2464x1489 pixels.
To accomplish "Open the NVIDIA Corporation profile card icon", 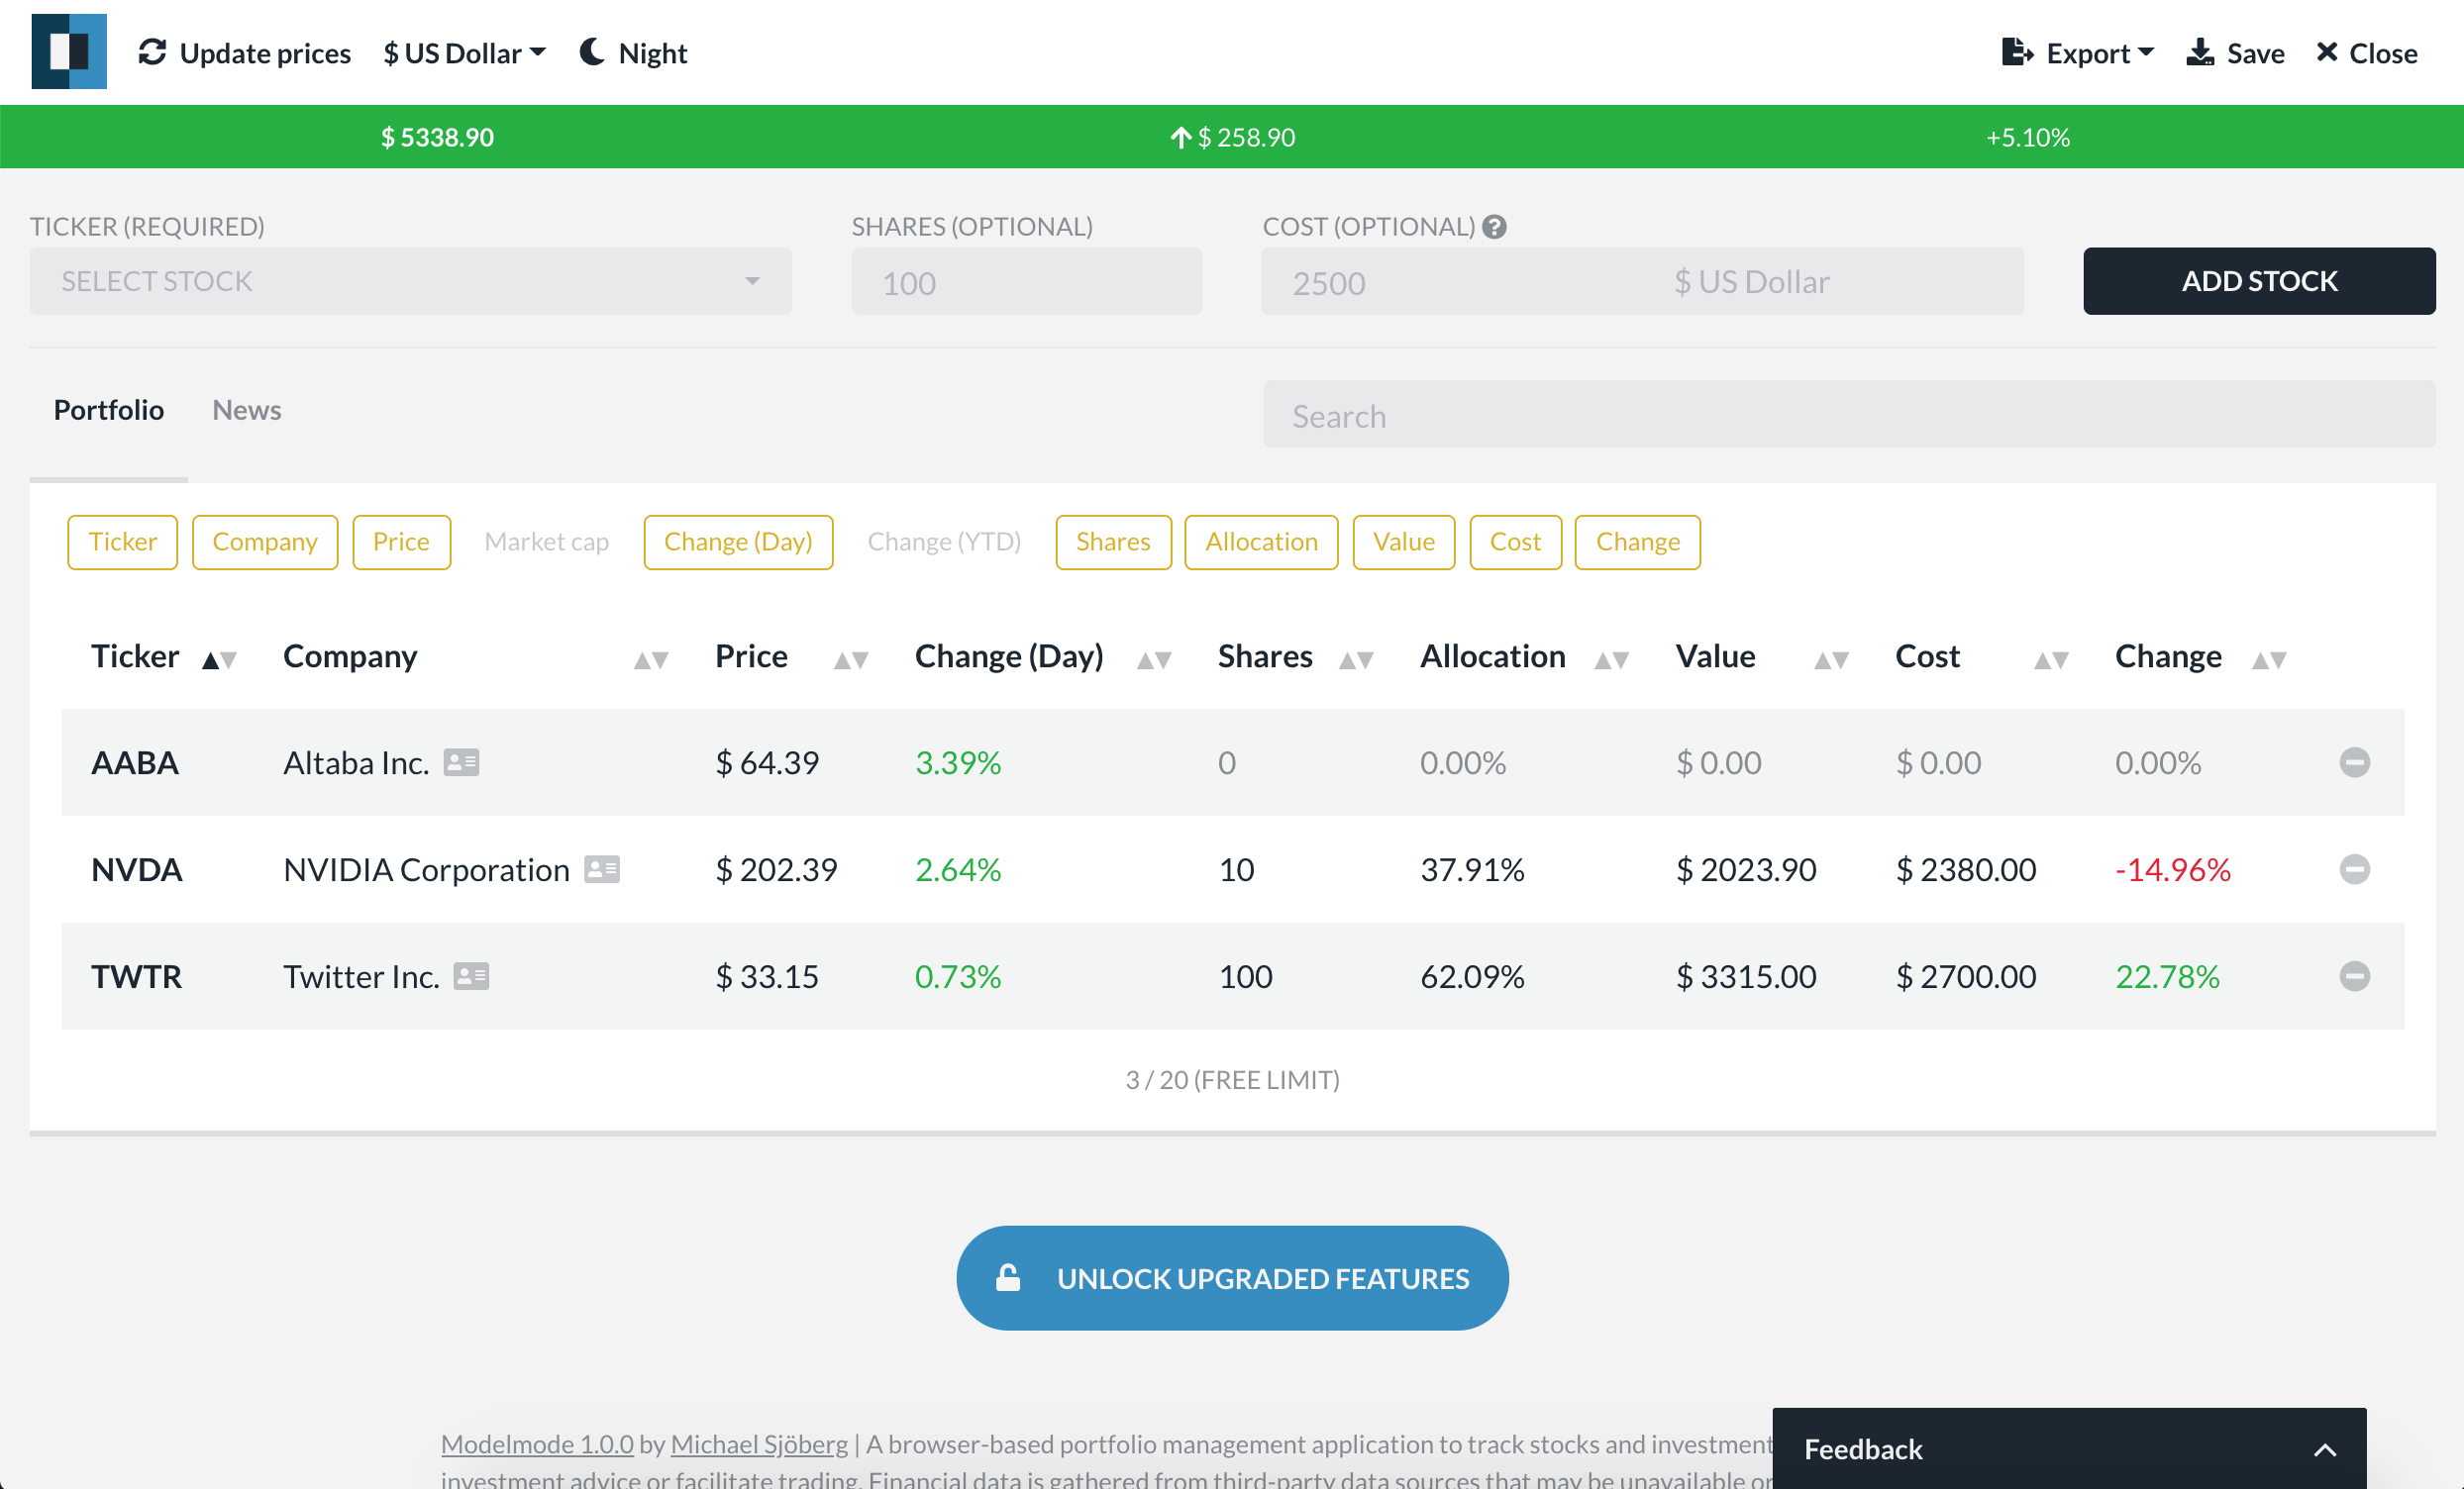I will pos(602,869).
